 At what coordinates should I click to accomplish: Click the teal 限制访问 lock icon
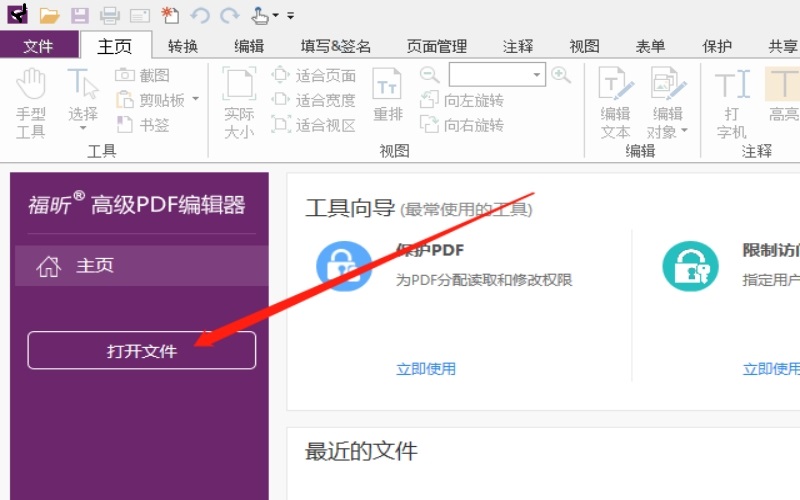[x=690, y=266]
